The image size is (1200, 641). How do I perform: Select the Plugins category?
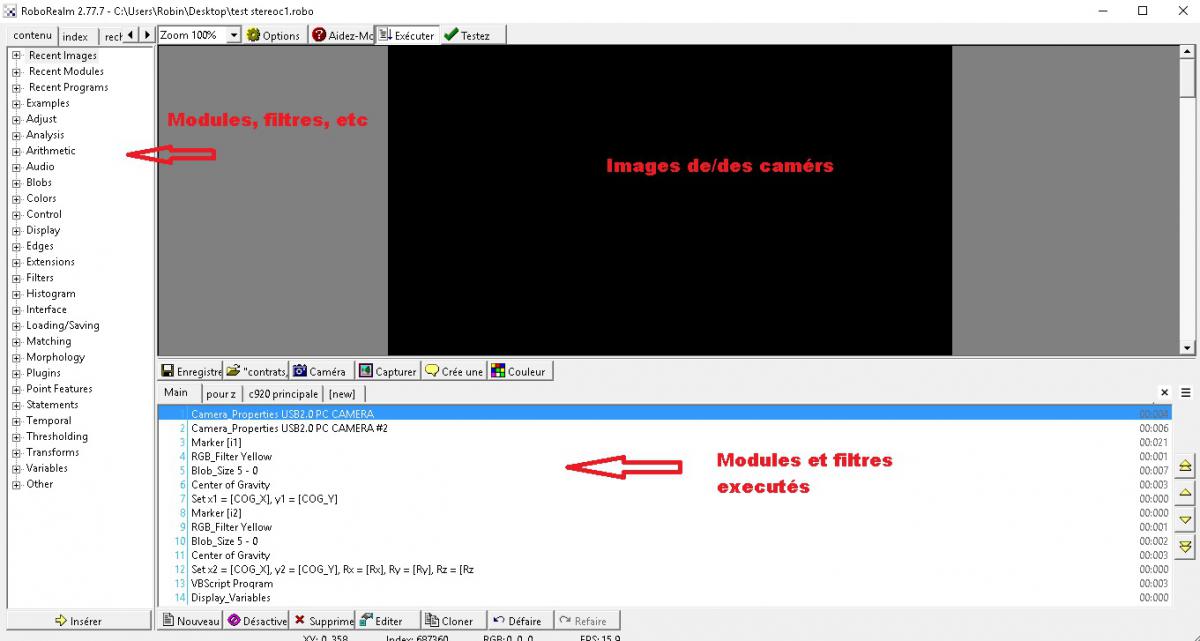[x=44, y=373]
